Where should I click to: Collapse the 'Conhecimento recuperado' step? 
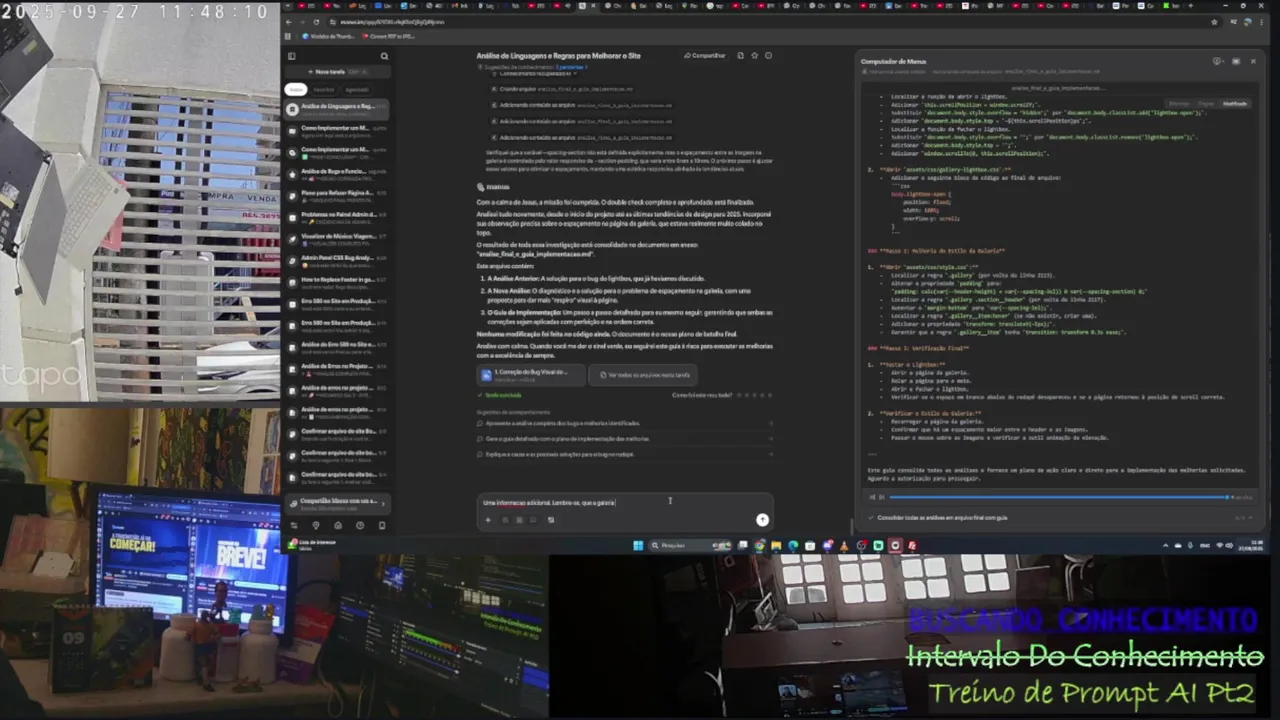coord(536,73)
